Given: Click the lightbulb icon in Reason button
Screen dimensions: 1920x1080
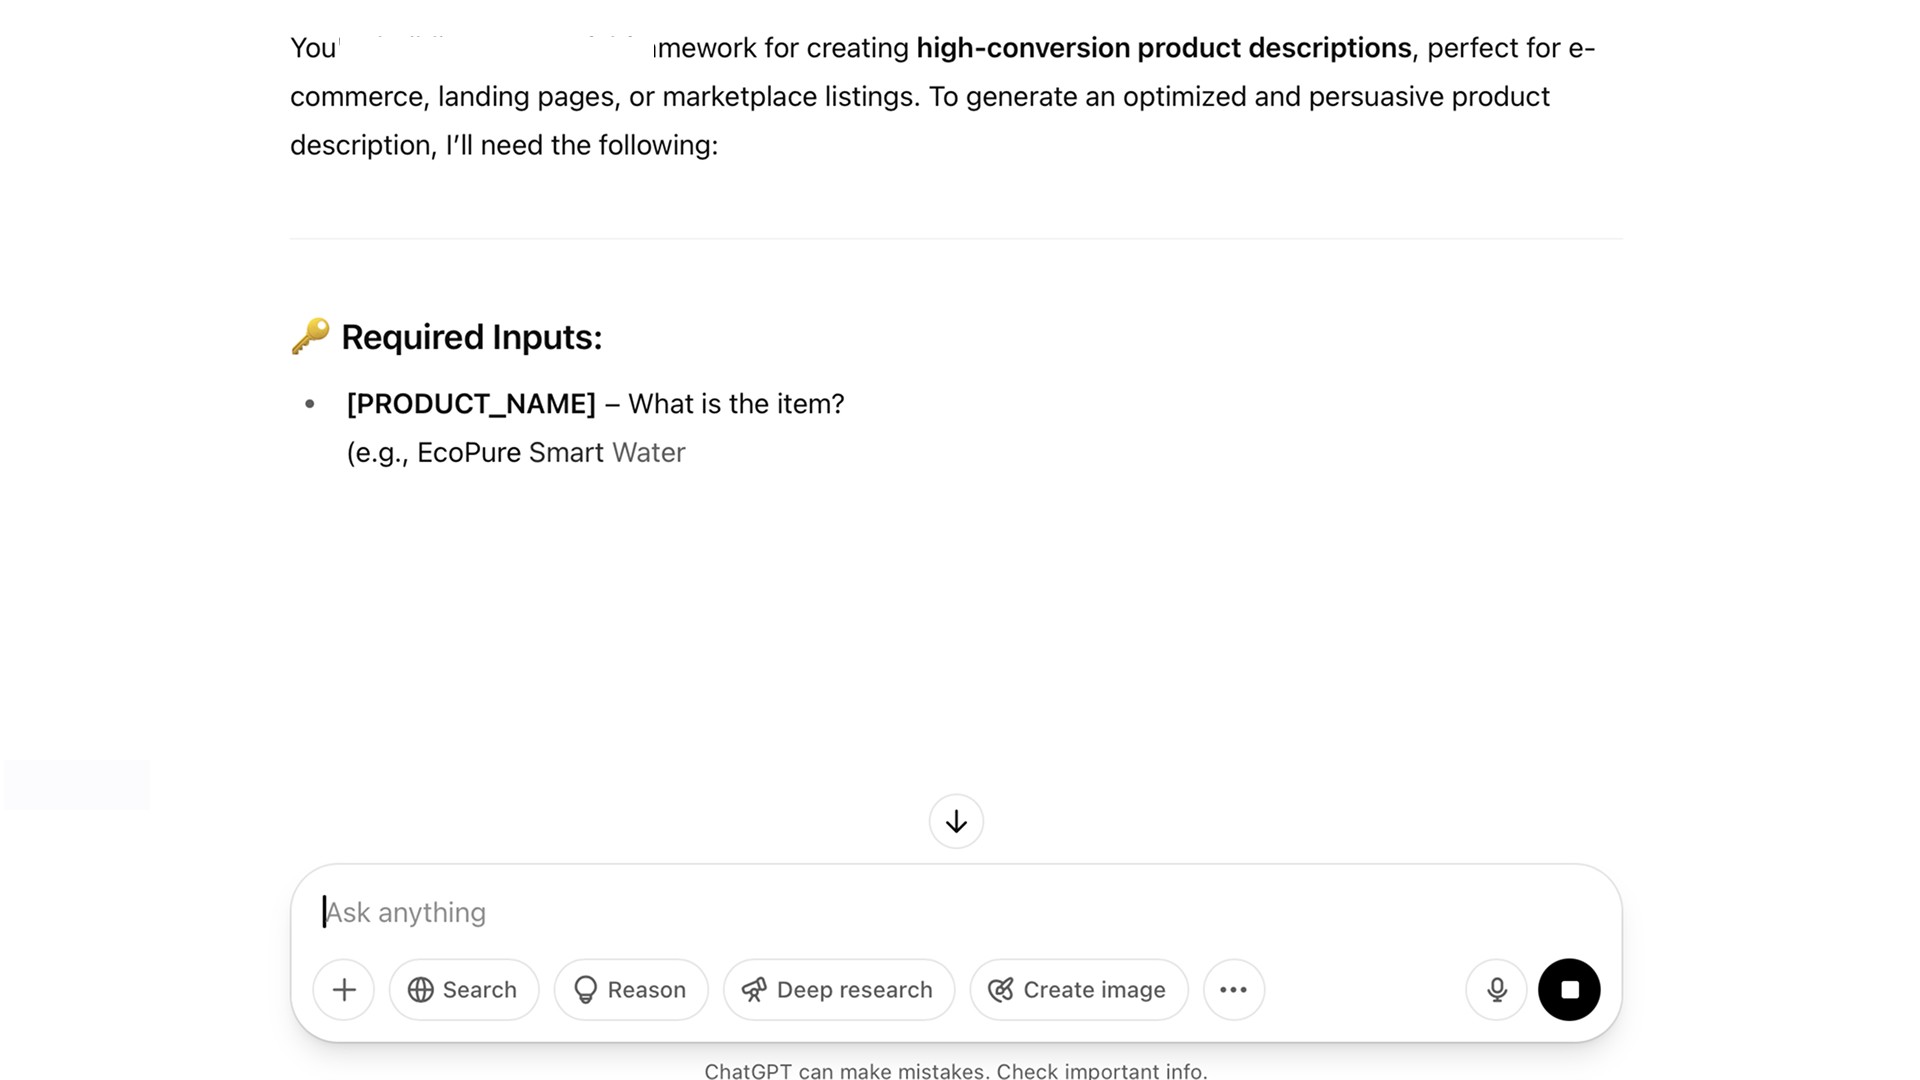Looking at the screenshot, I should [586, 990].
